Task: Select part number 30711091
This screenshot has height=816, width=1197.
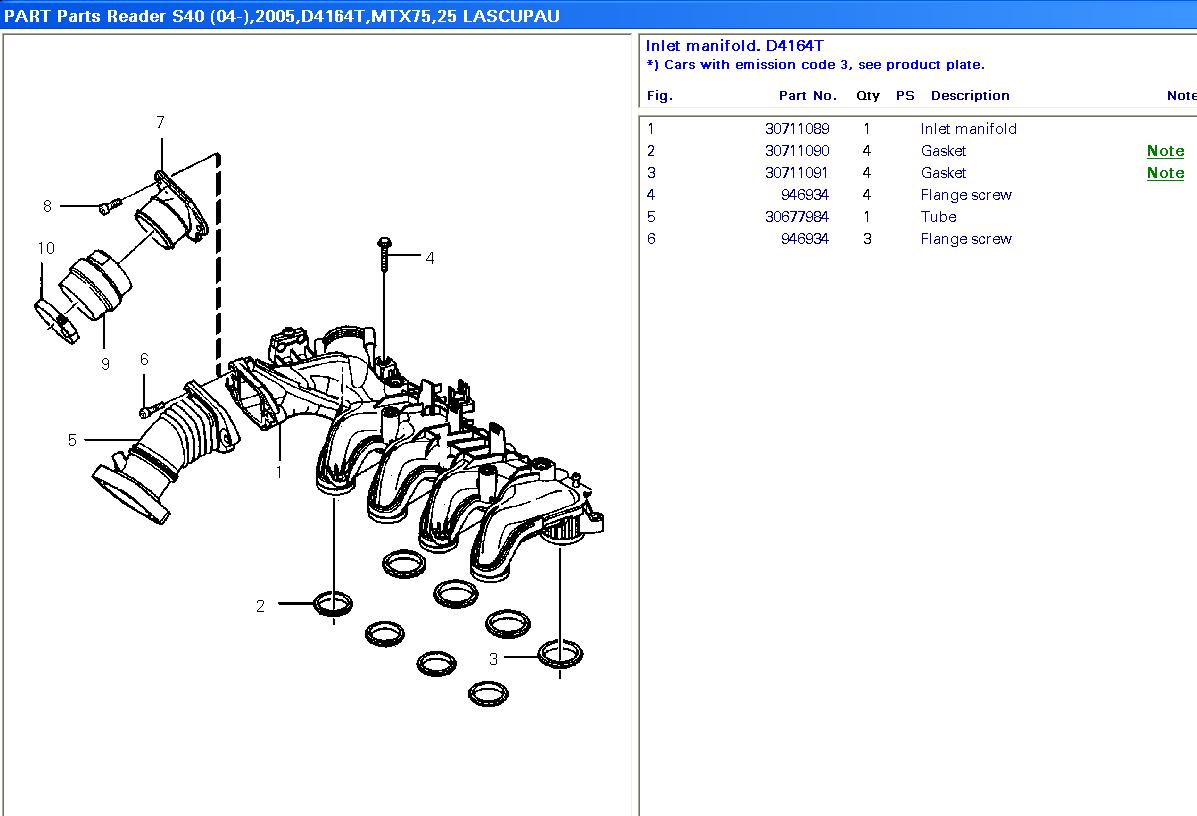Action: coord(797,173)
